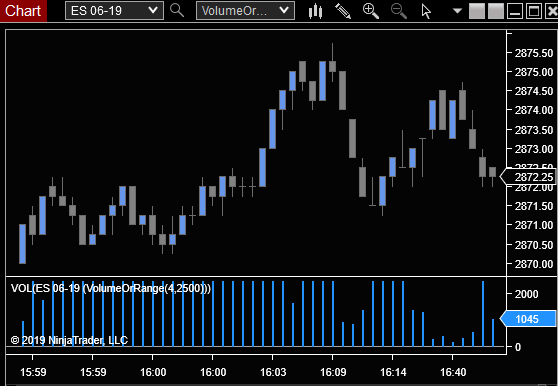
Task: Click the highest candlestick near 2875.50
Action: (x=332, y=63)
